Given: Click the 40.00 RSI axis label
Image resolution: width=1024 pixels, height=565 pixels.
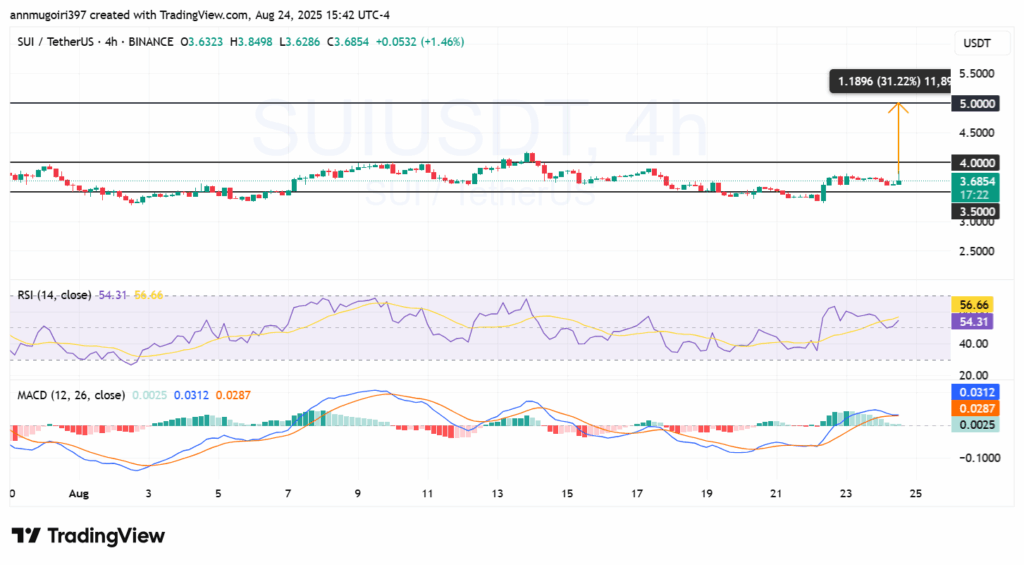Looking at the screenshot, I should click(974, 344).
